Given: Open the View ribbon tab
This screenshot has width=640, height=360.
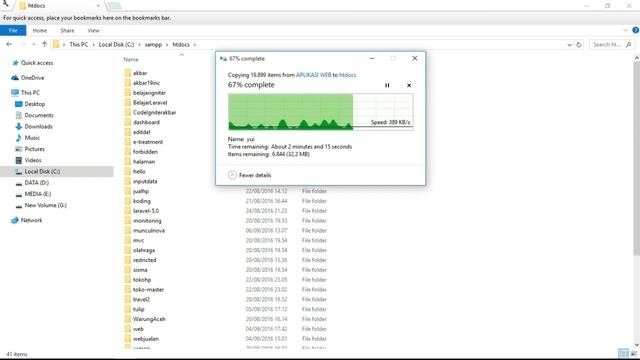Looking at the screenshot, I should 93,31.
